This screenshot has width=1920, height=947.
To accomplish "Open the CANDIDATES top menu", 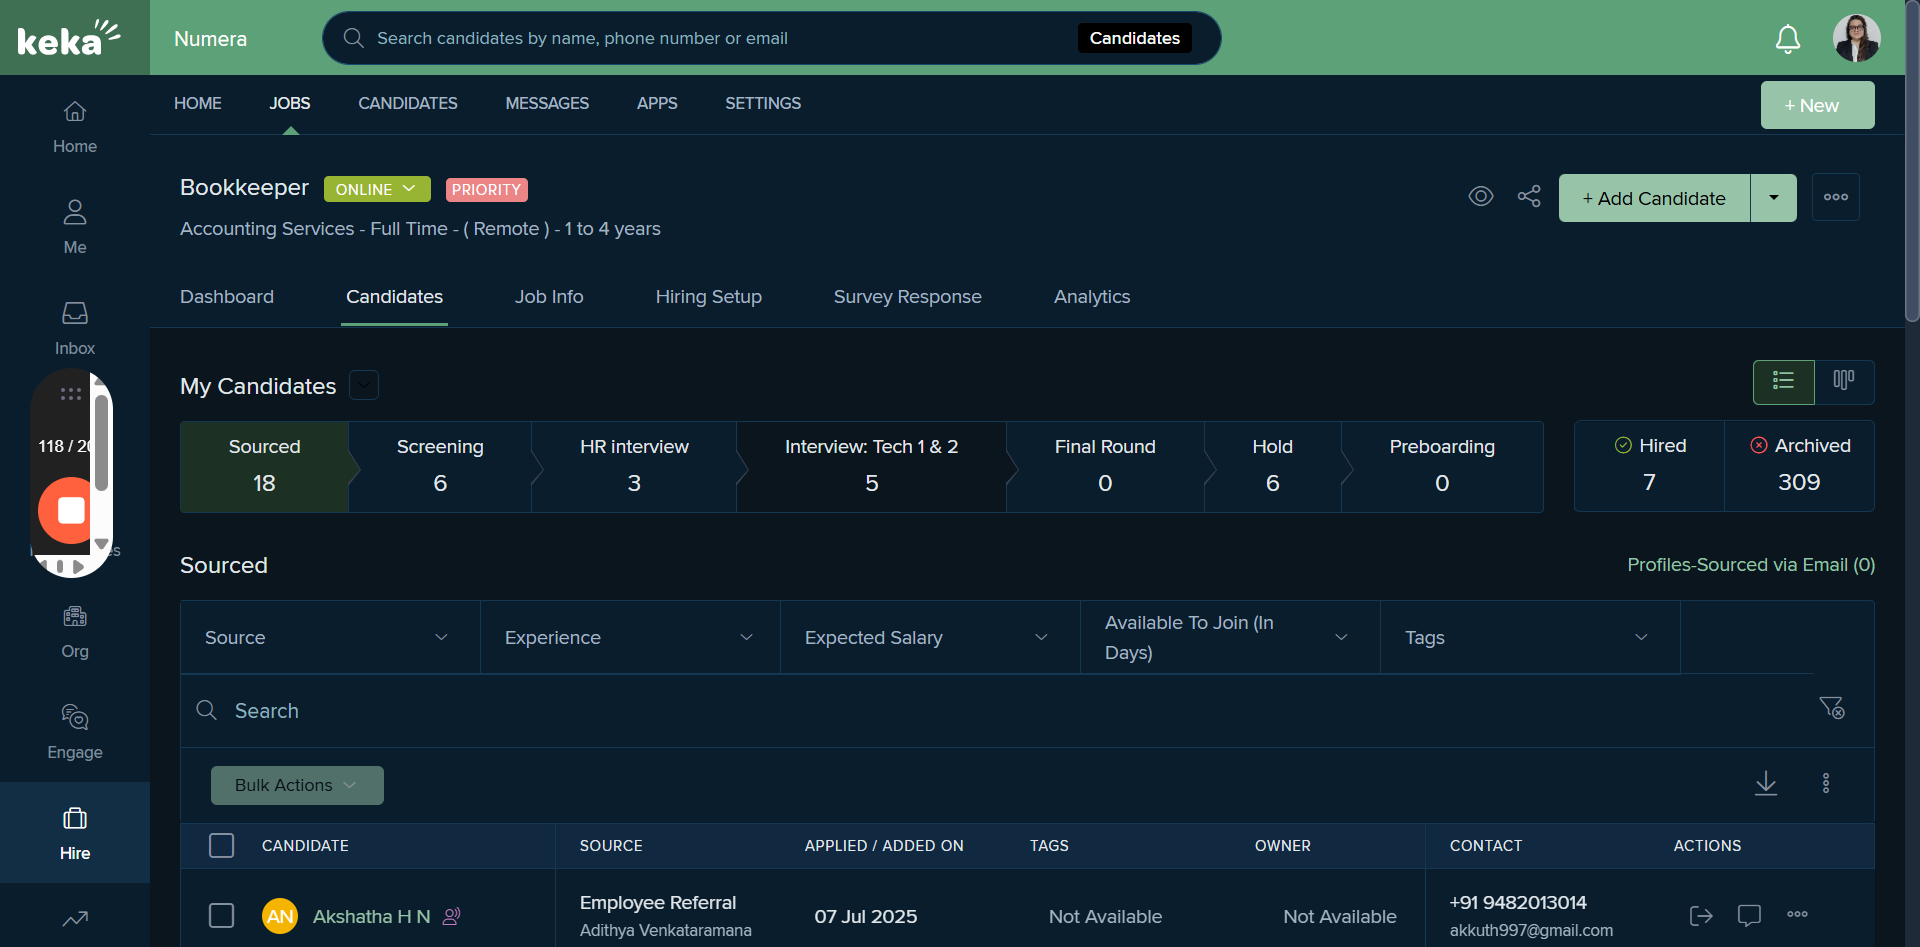I will click(408, 103).
